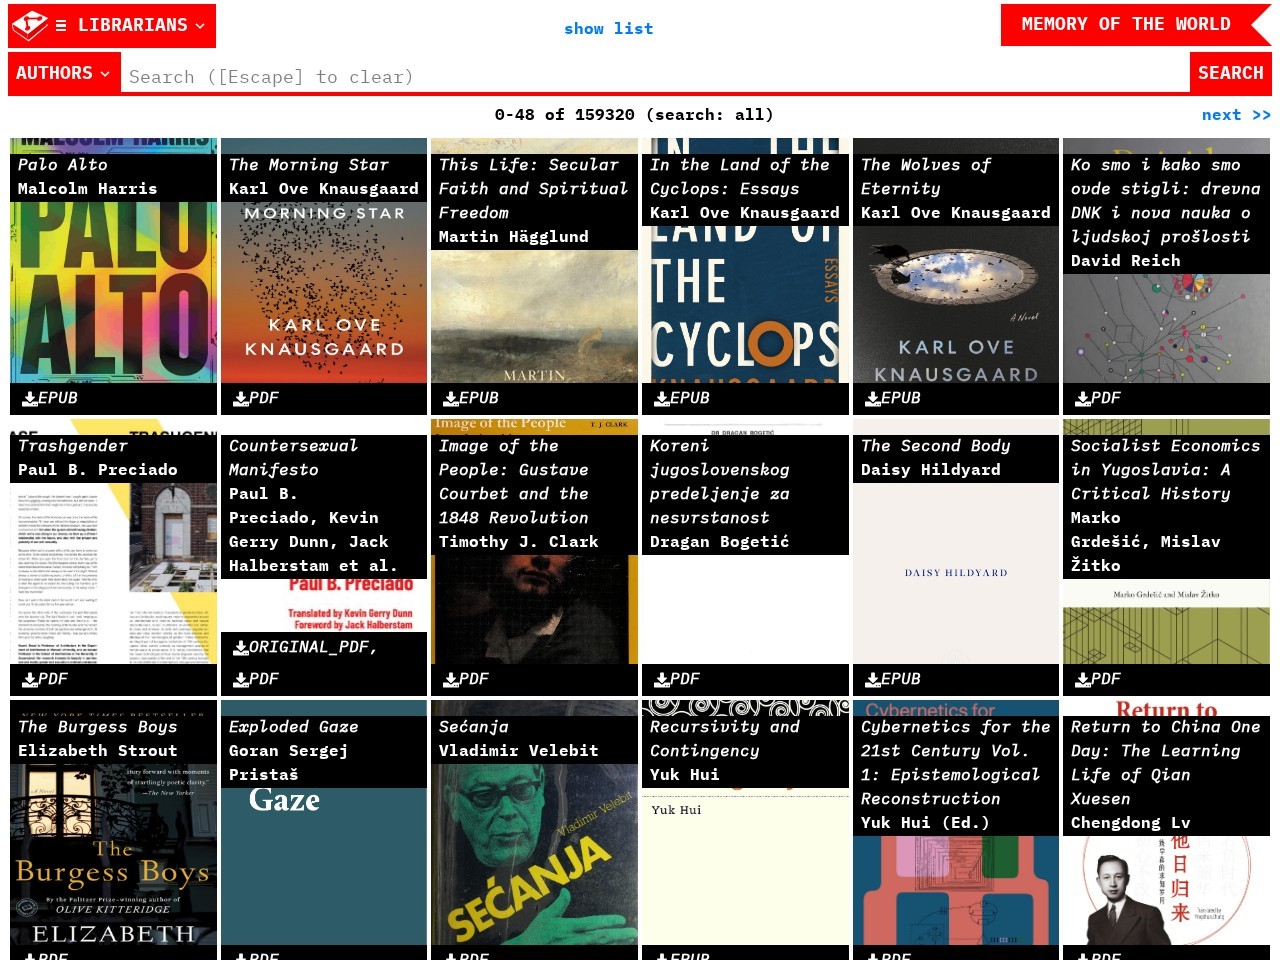Open author David Reich
Image resolution: width=1280 pixels, height=960 pixels.
pyautogui.click(x=1126, y=261)
